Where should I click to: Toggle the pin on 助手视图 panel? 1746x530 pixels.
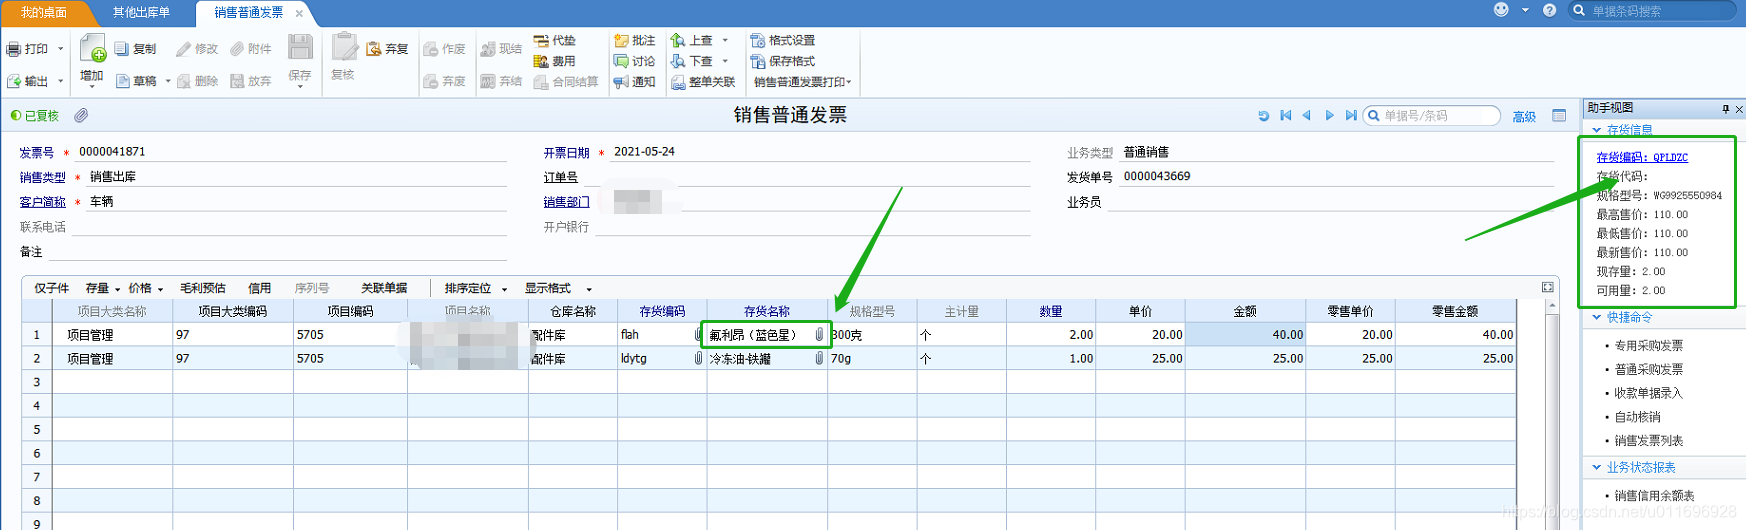coord(1725,108)
